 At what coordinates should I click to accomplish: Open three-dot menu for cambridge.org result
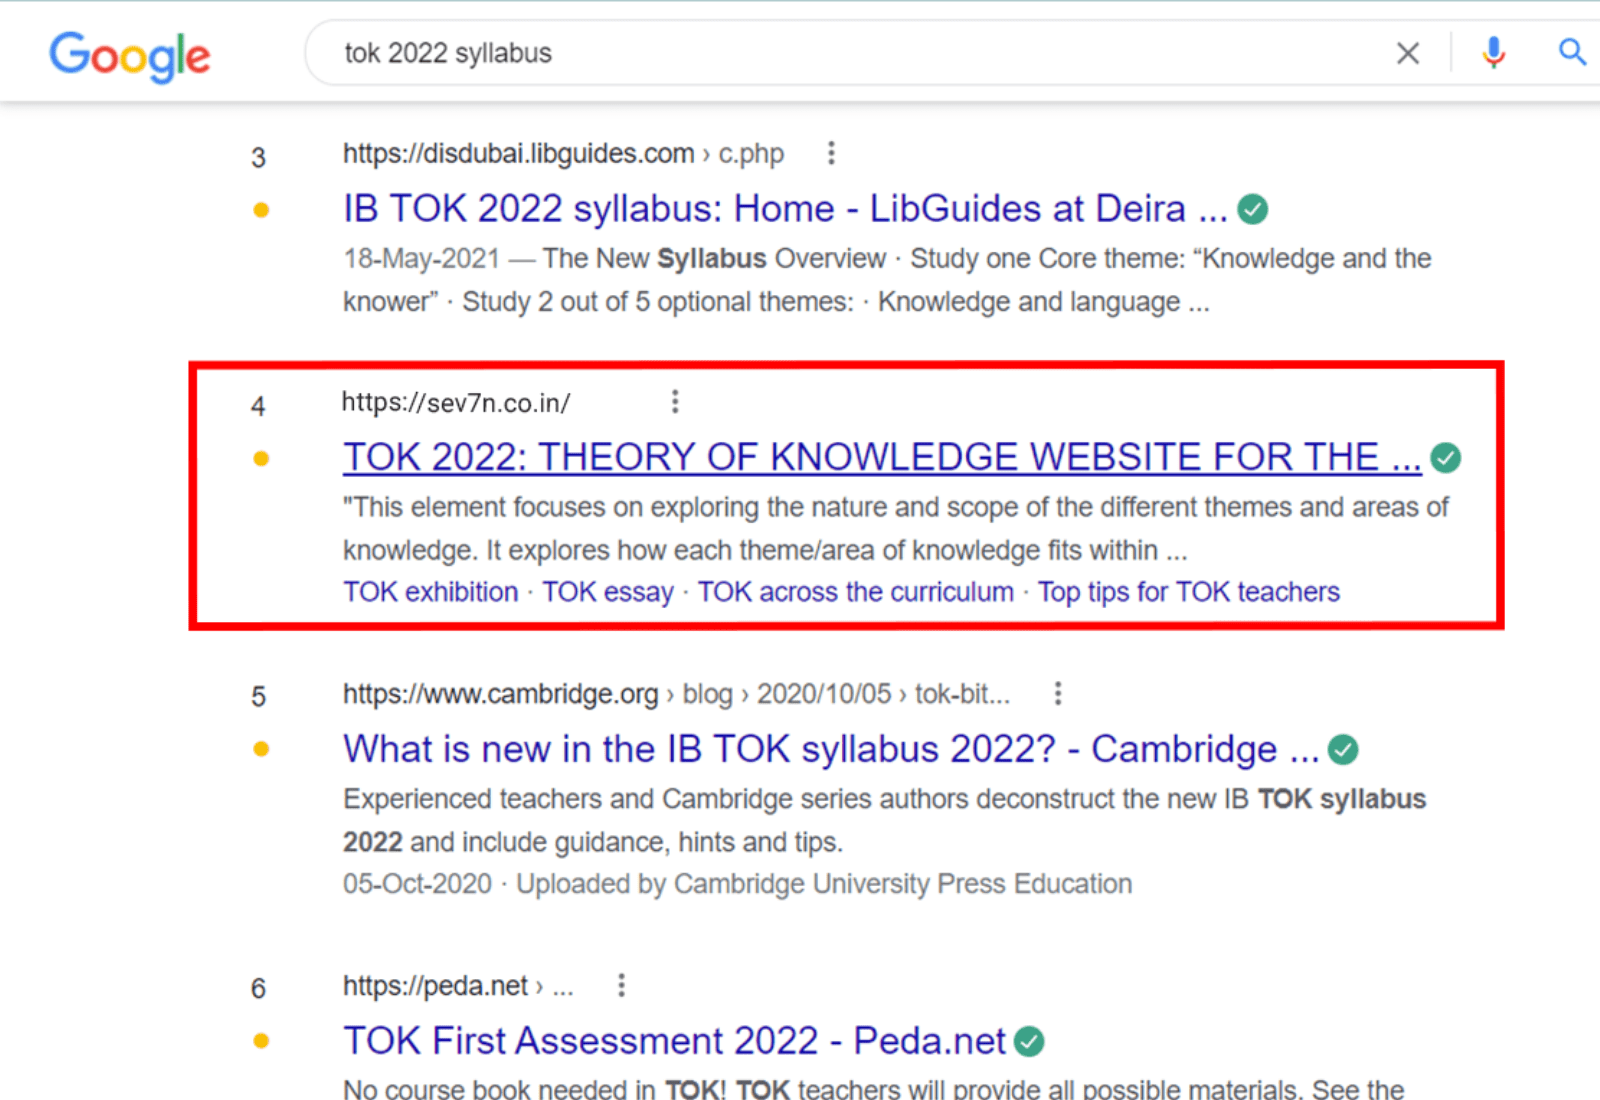1058,694
